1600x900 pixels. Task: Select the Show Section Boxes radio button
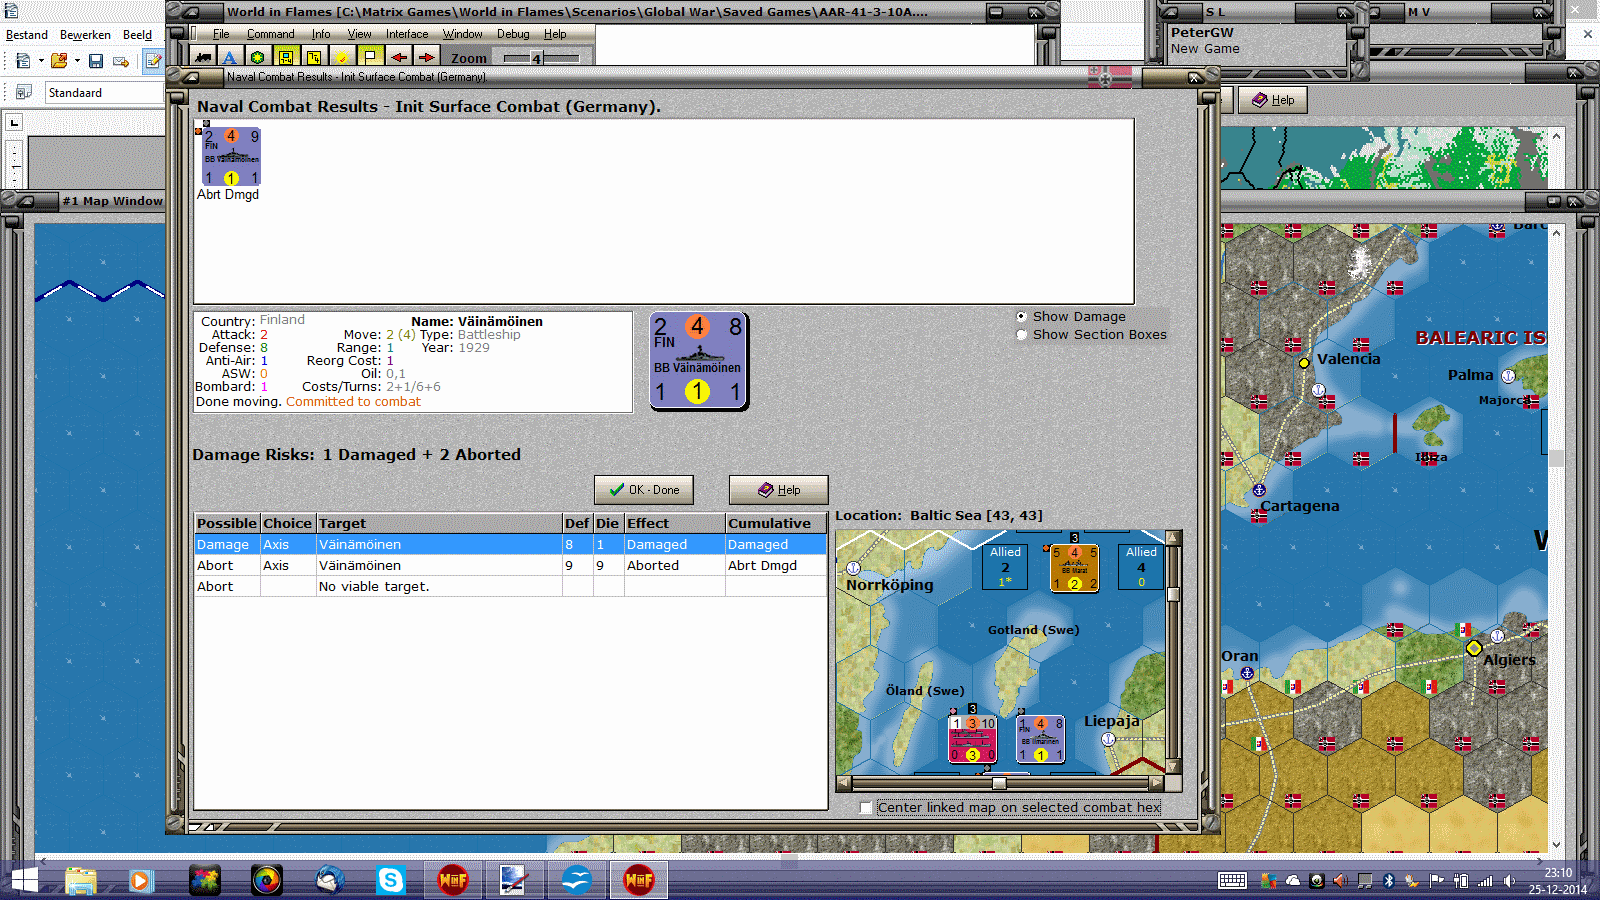pyautogui.click(x=1021, y=334)
